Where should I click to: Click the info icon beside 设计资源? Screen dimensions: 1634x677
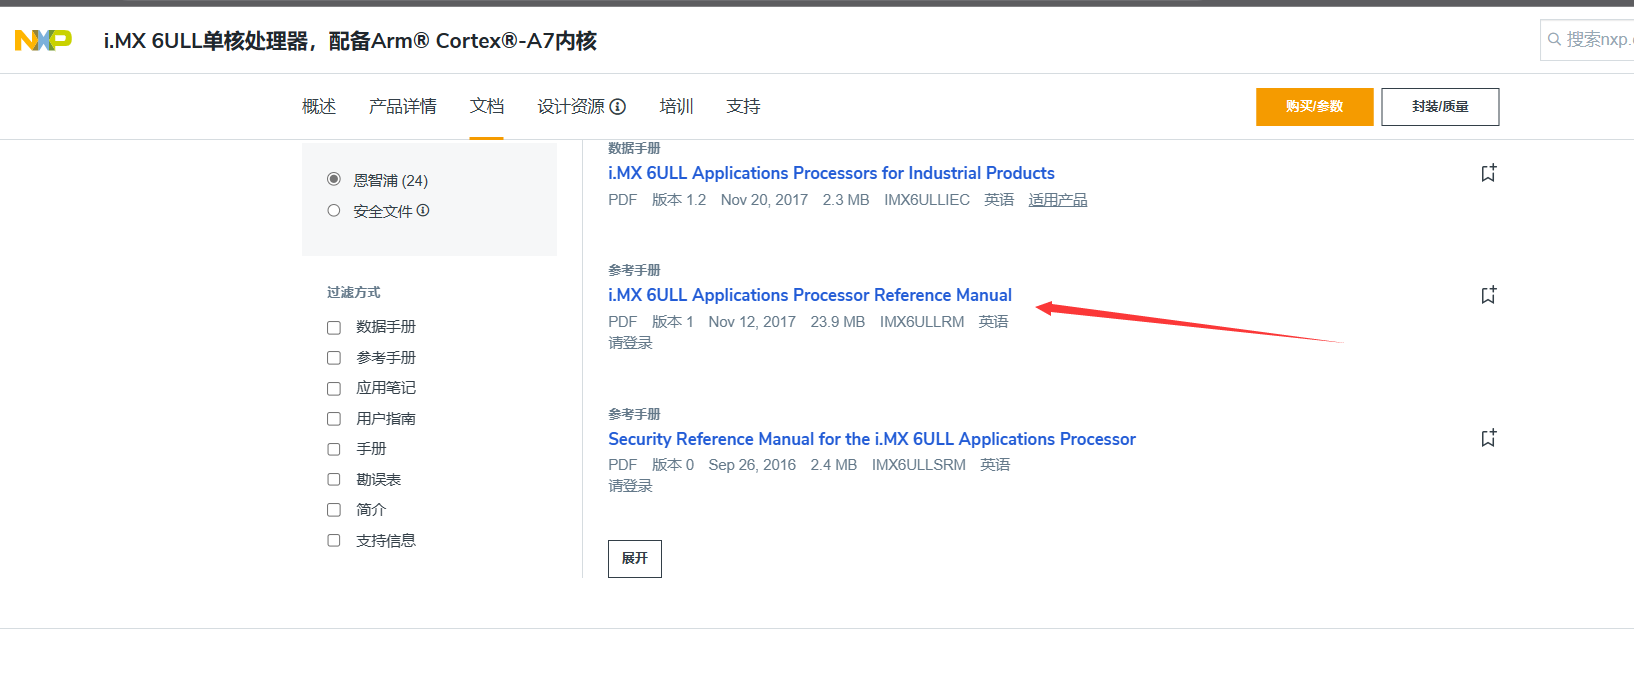(618, 106)
